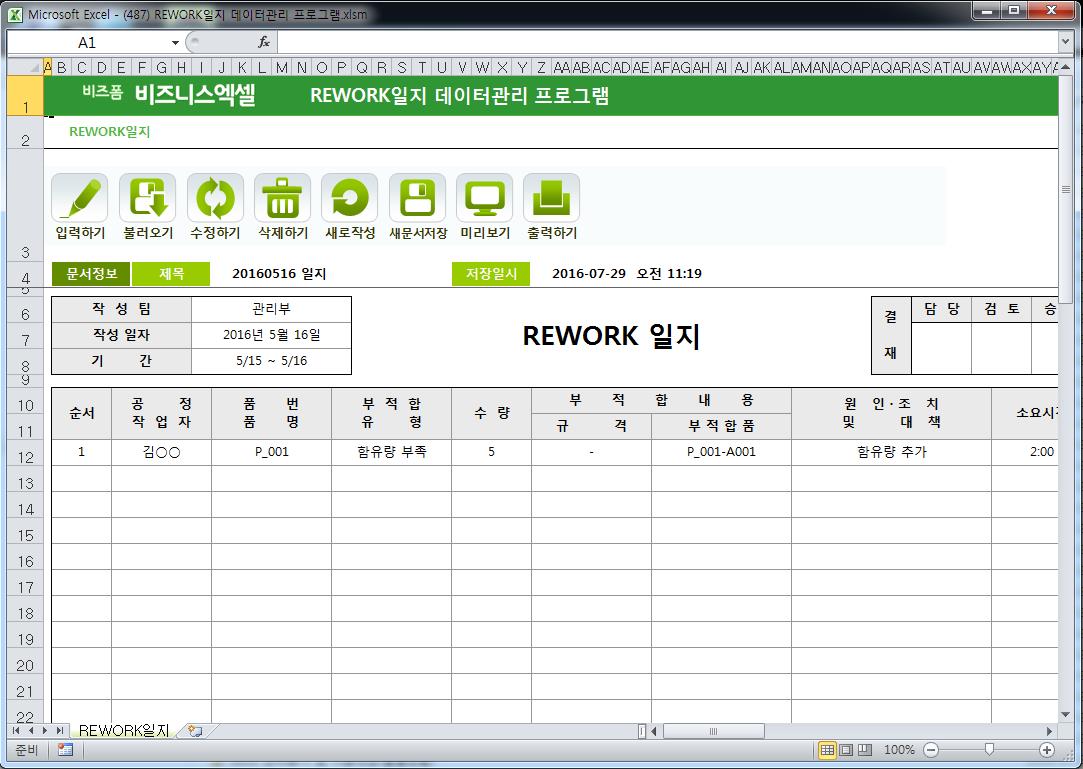Click the zoom out minus button
The width and height of the screenshot is (1083, 769).
pyautogui.click(x=931, y=750)
